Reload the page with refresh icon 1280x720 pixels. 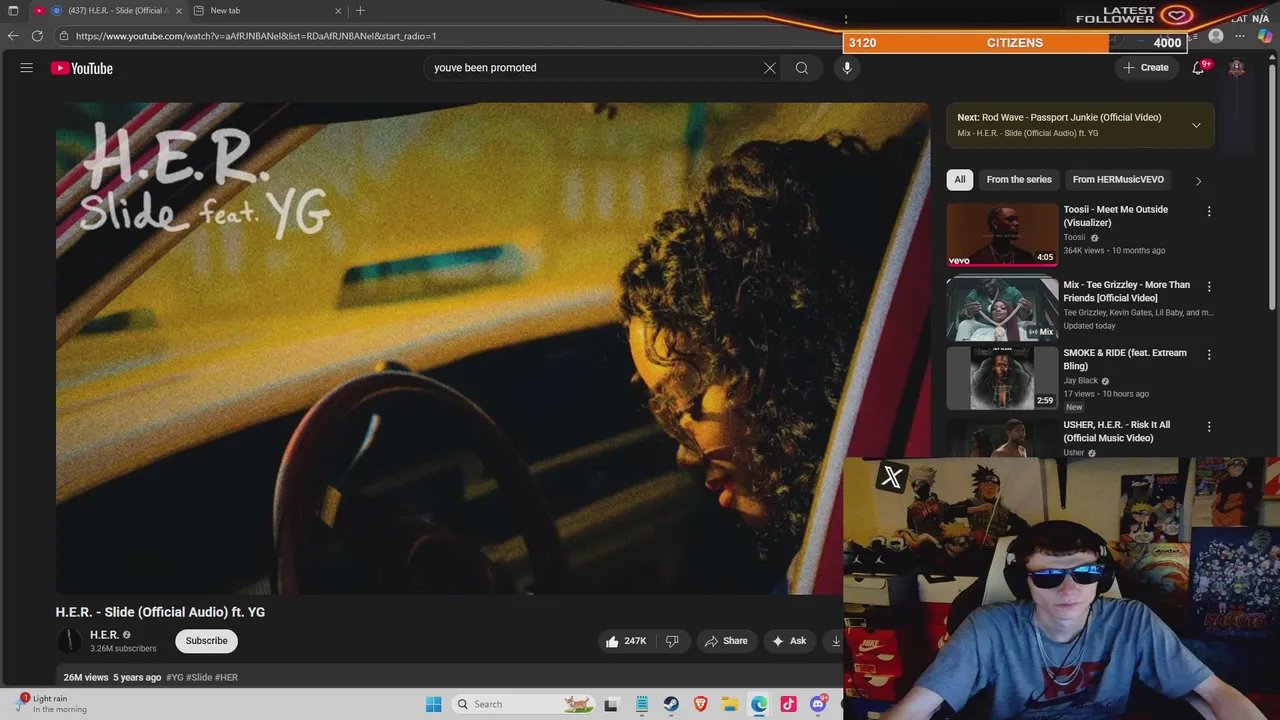tap(37, 36)
